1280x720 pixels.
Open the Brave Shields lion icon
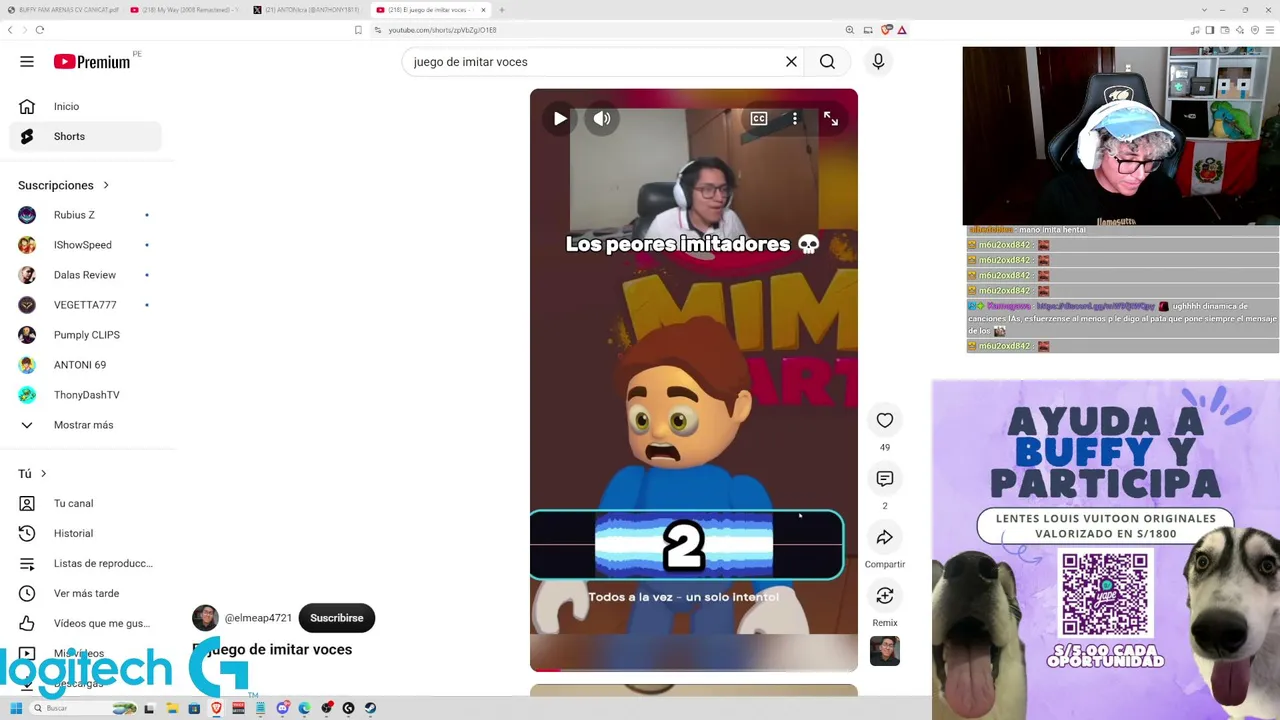886,30
